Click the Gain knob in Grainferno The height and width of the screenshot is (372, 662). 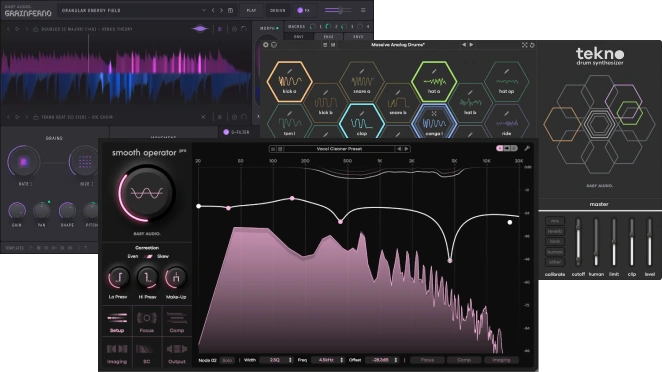17,210
